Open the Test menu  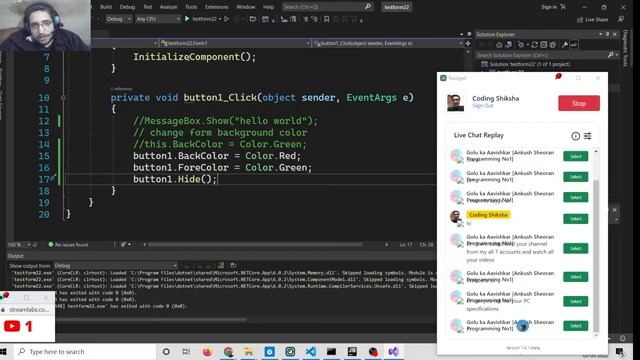click(148, 7)
